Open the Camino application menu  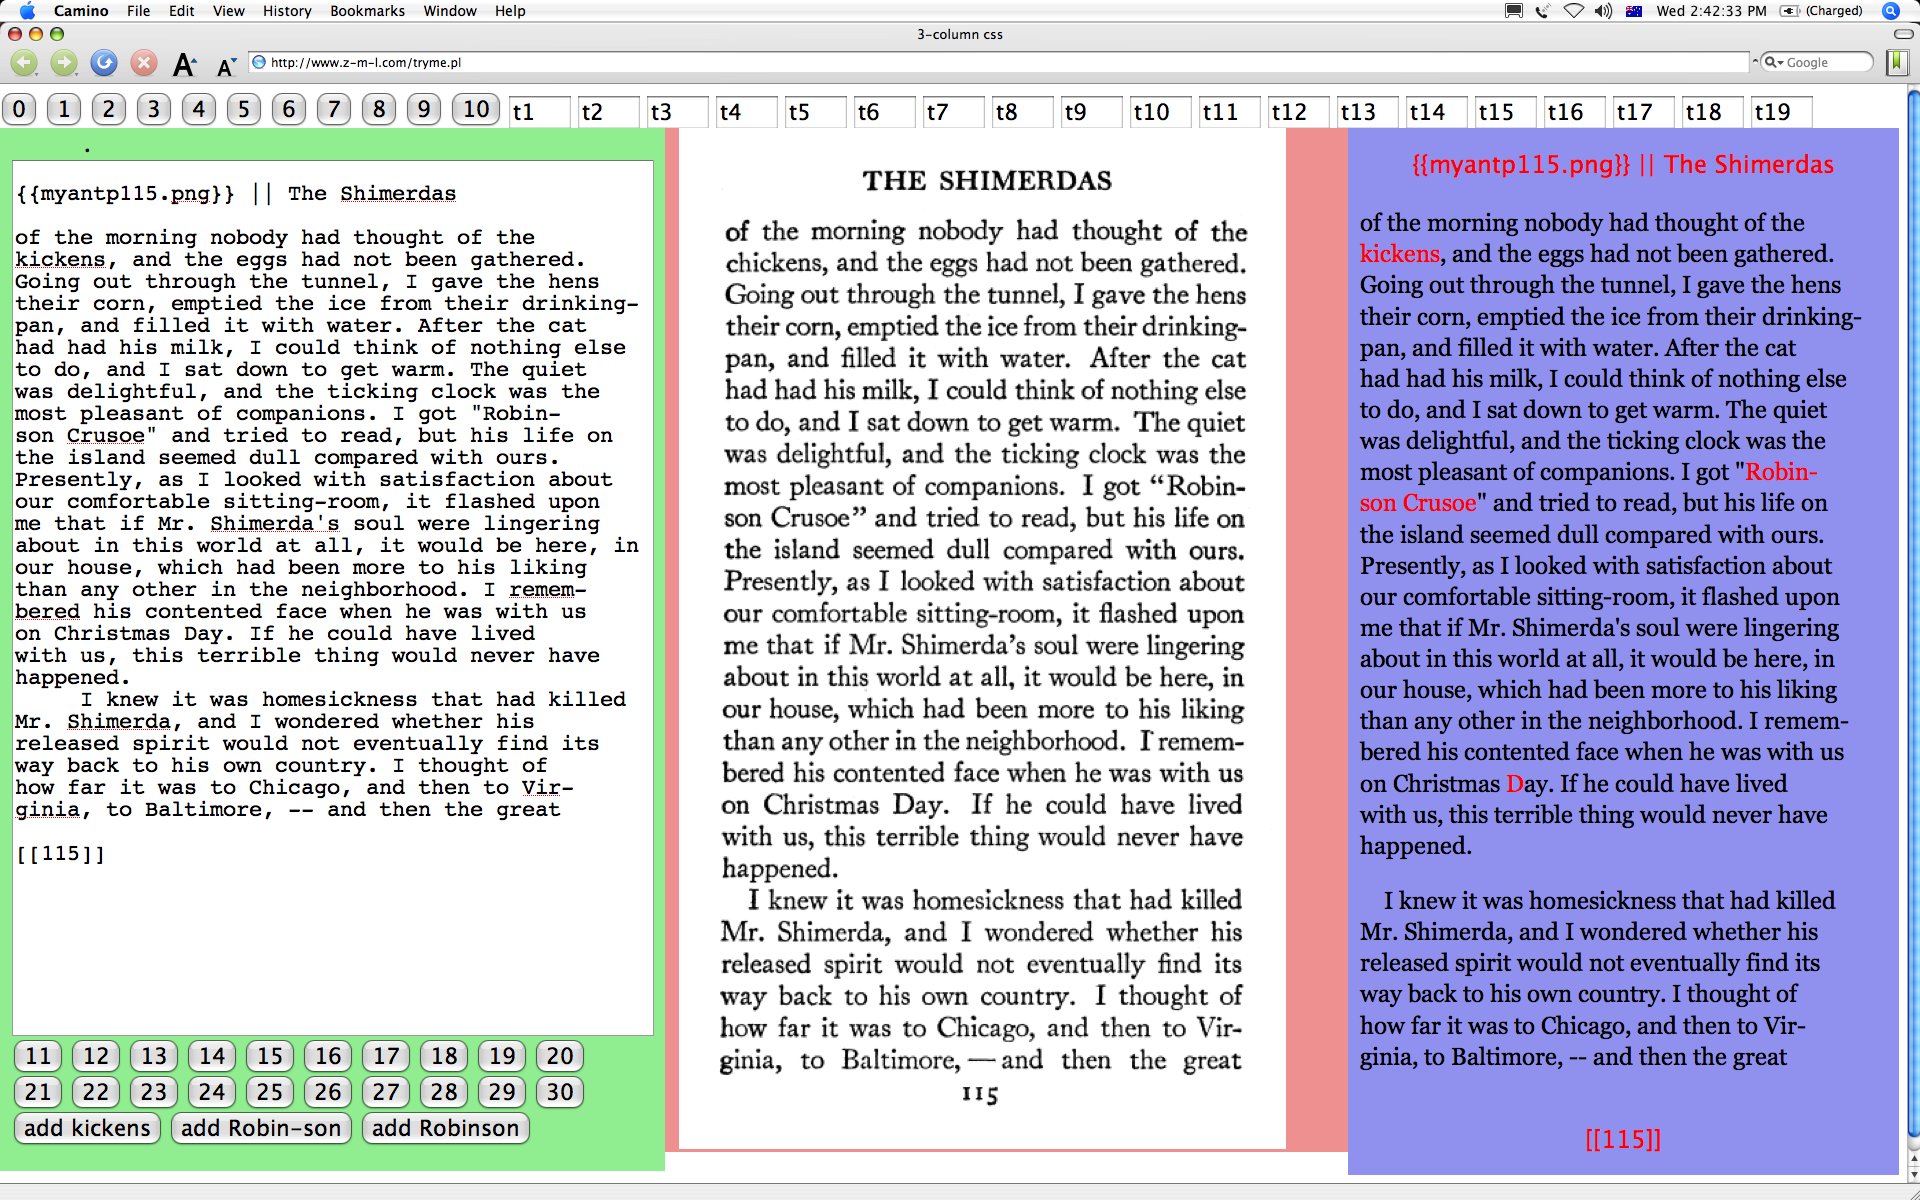81,11
